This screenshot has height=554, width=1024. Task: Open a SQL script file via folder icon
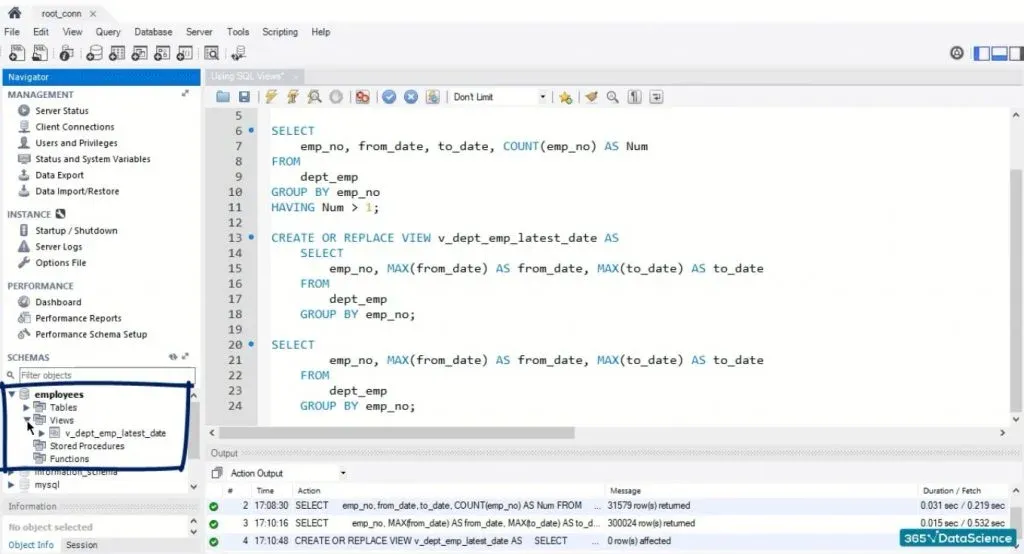(x=224, y=97)
